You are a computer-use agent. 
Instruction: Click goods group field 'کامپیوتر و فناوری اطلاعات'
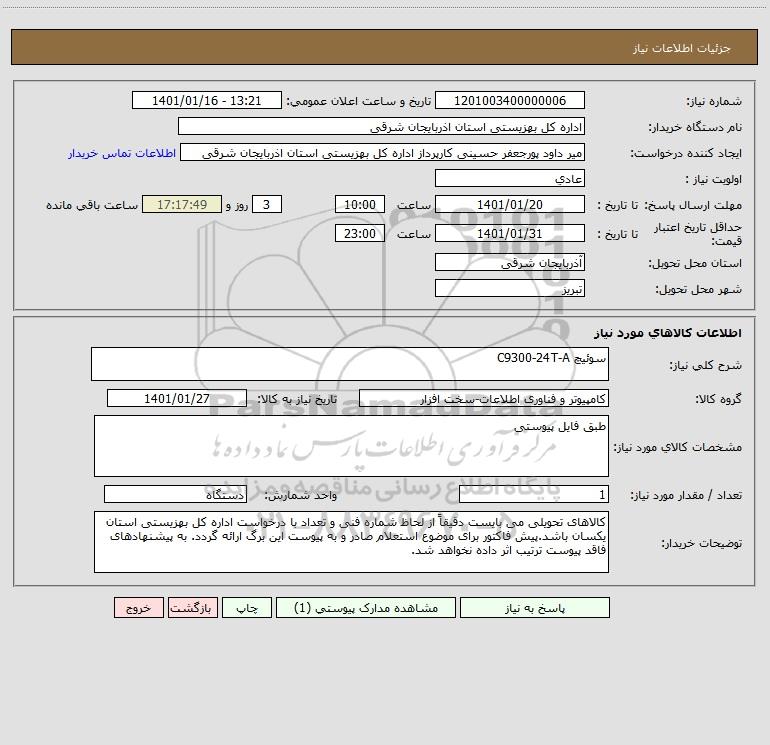coord(484,398)
